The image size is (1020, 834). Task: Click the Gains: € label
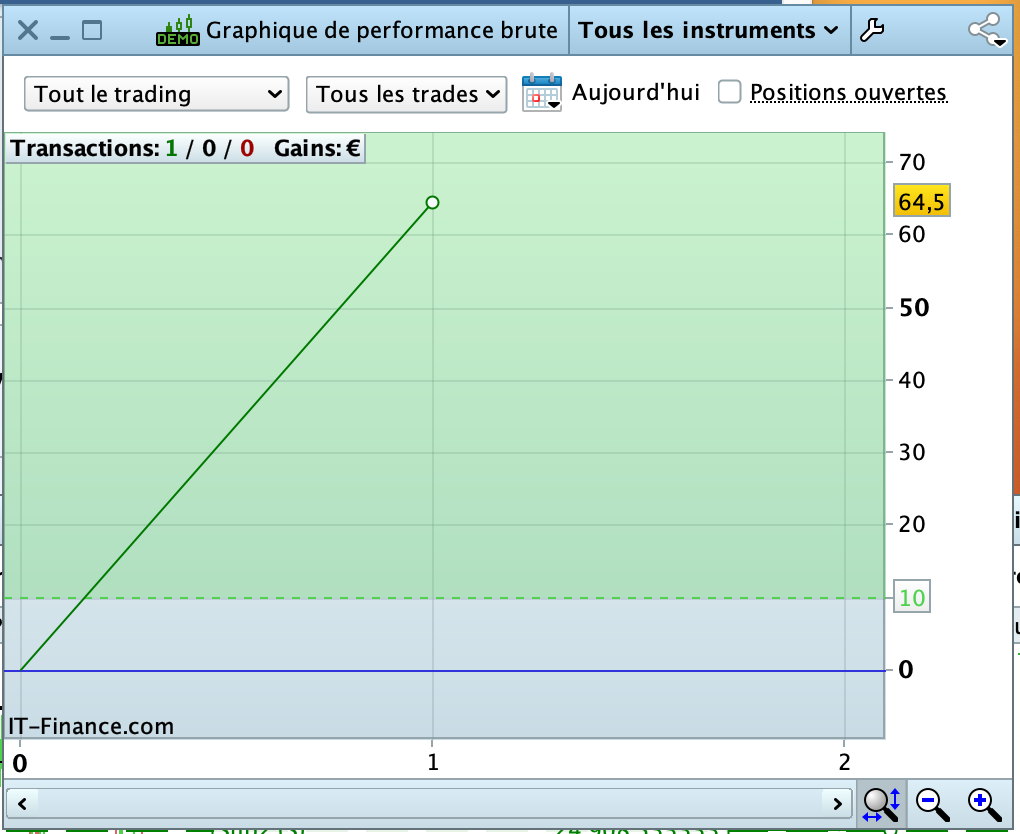coord(317,148)
